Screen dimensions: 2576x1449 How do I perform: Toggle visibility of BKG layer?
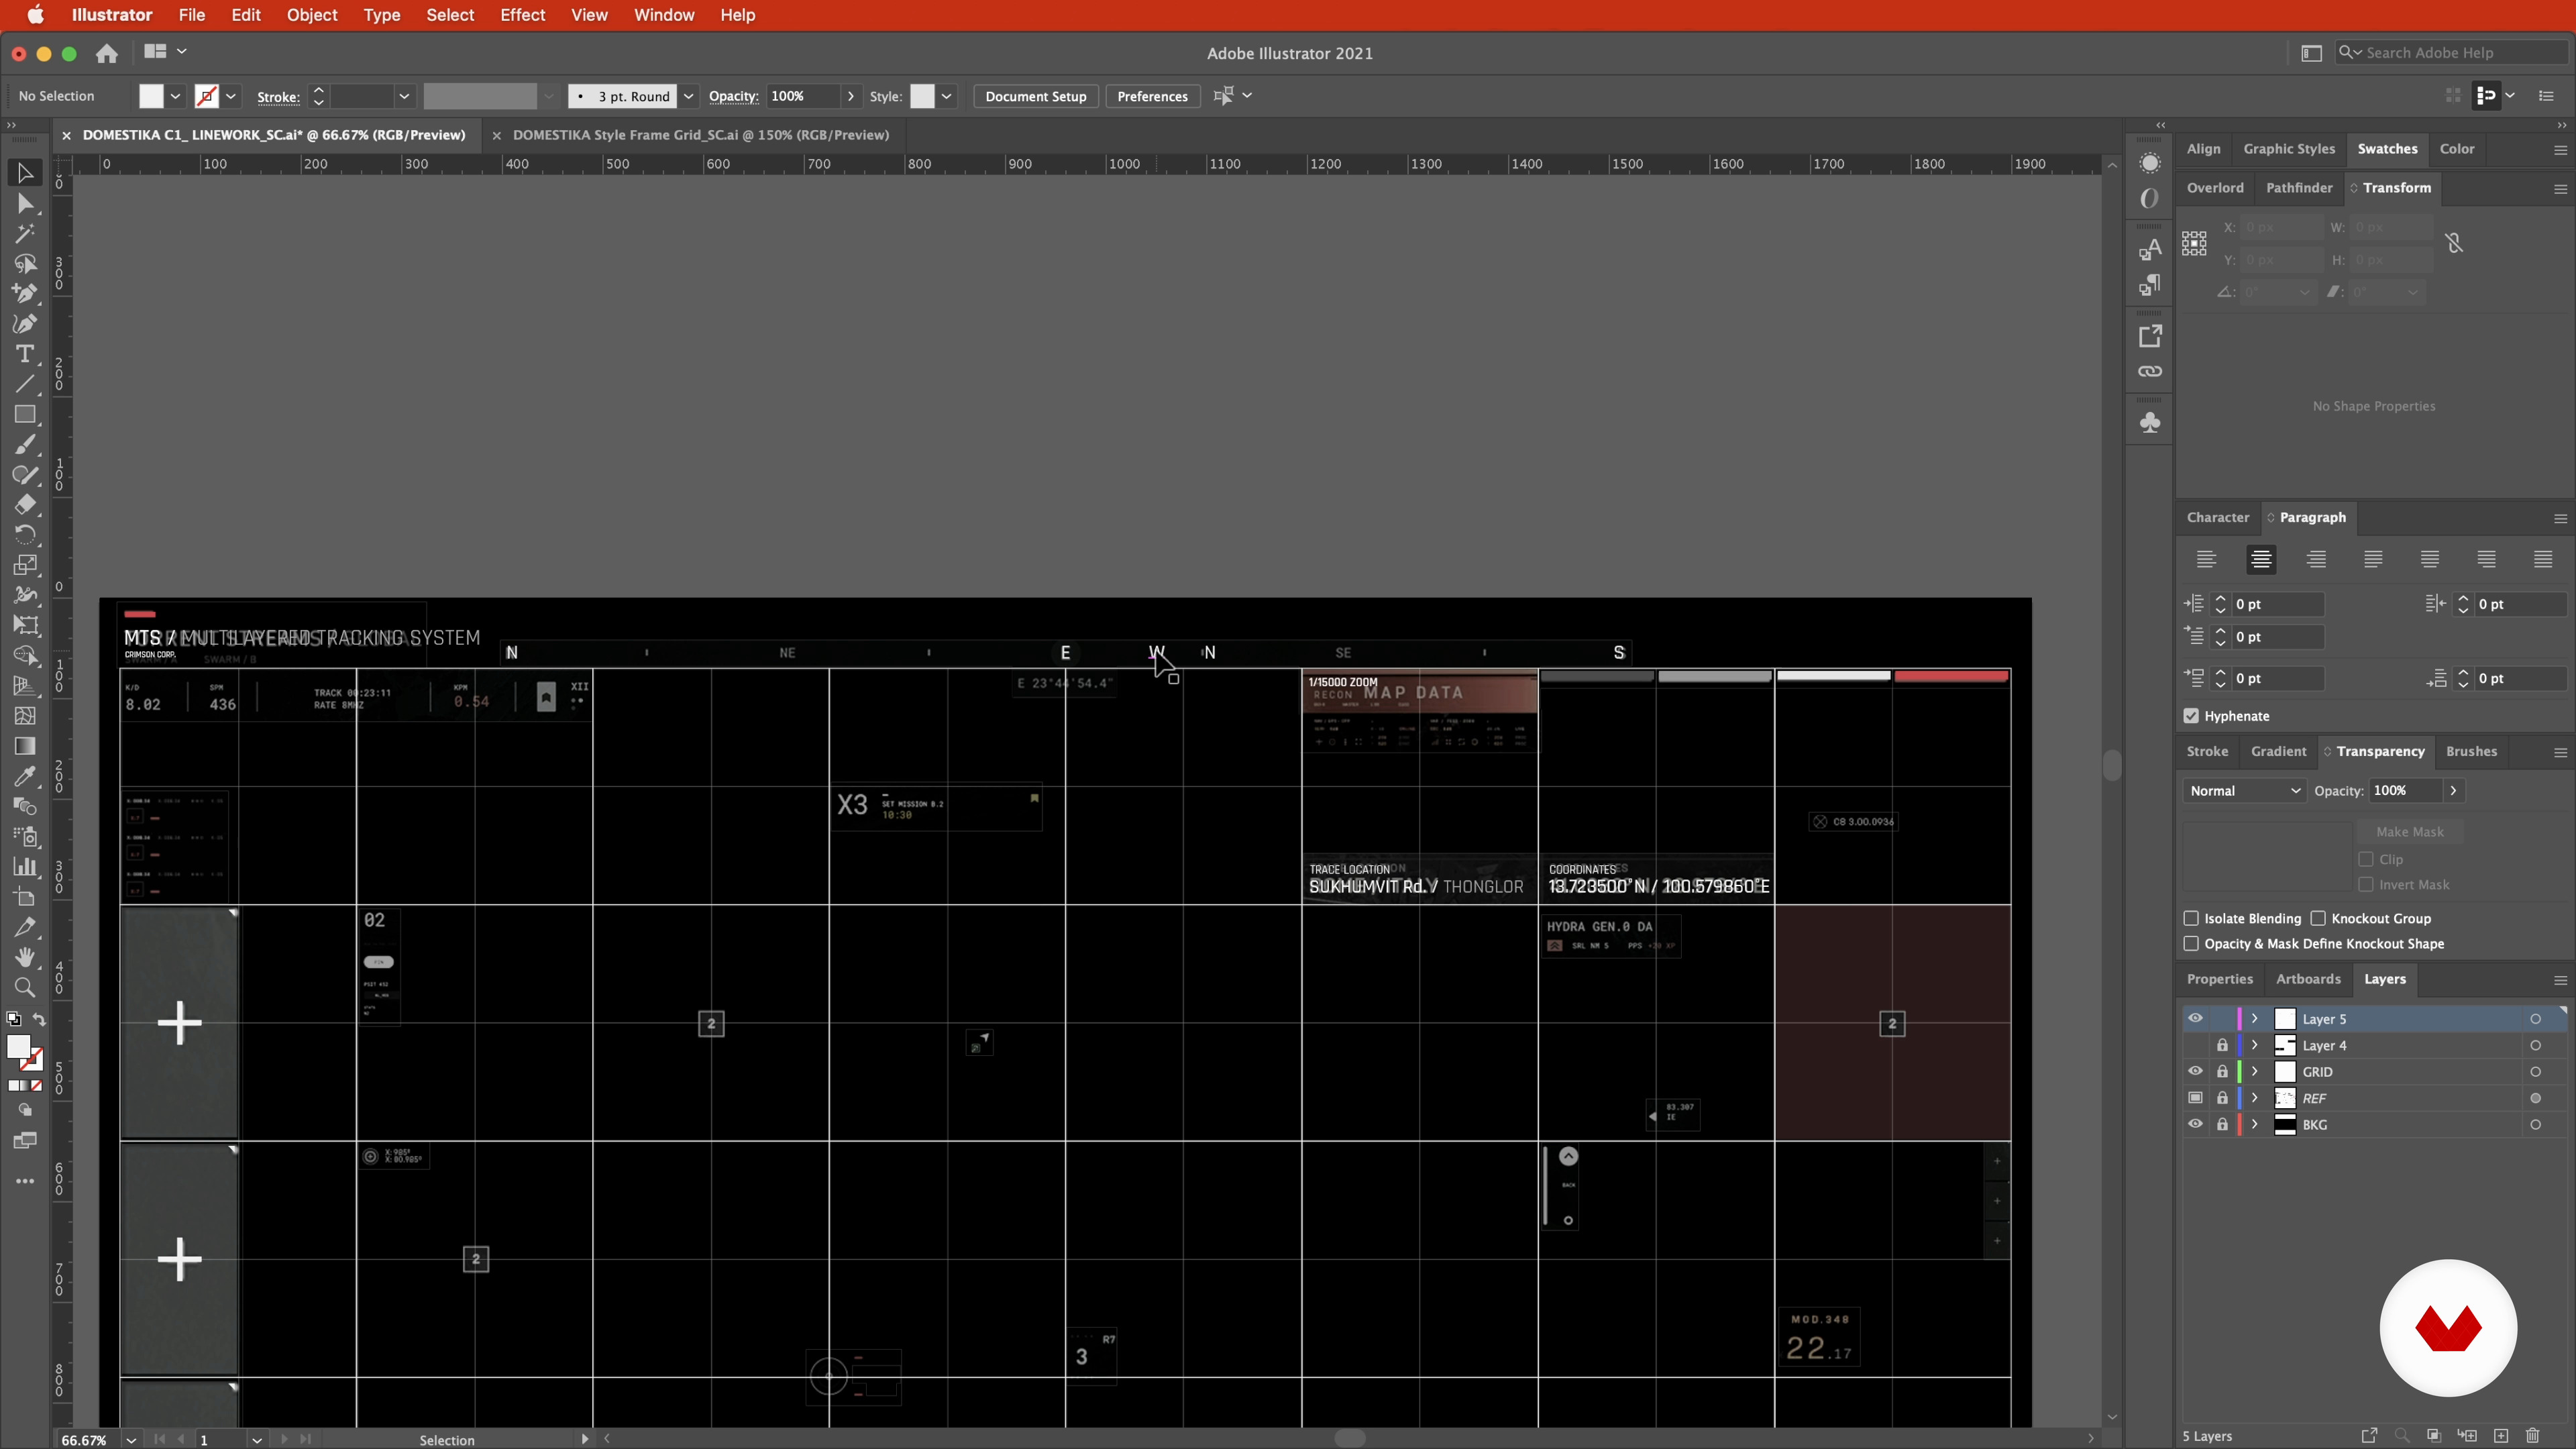[2195, 1124]
